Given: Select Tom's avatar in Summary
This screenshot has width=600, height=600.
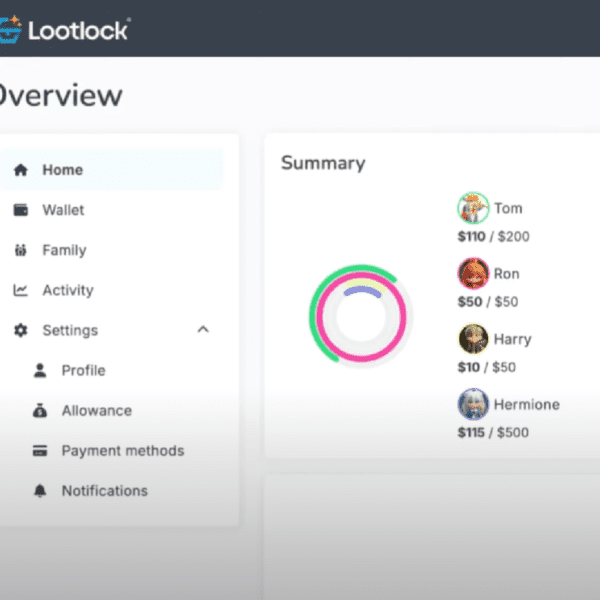Looking at the screenshot, I should pos(473,208).
